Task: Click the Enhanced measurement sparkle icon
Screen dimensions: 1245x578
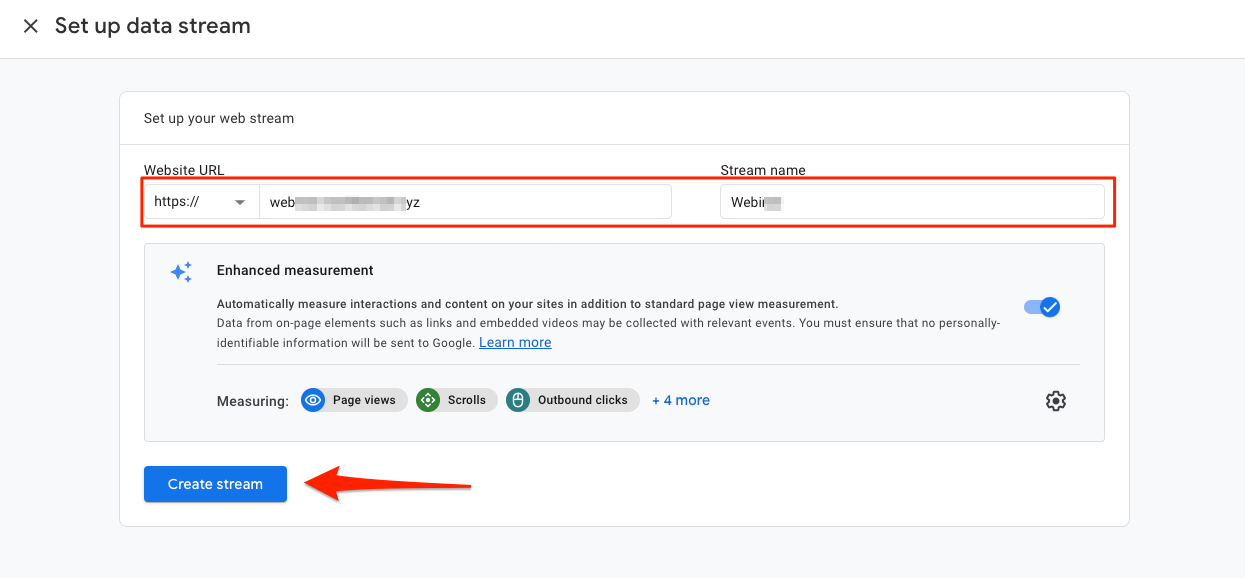Action: coord(181,272)
